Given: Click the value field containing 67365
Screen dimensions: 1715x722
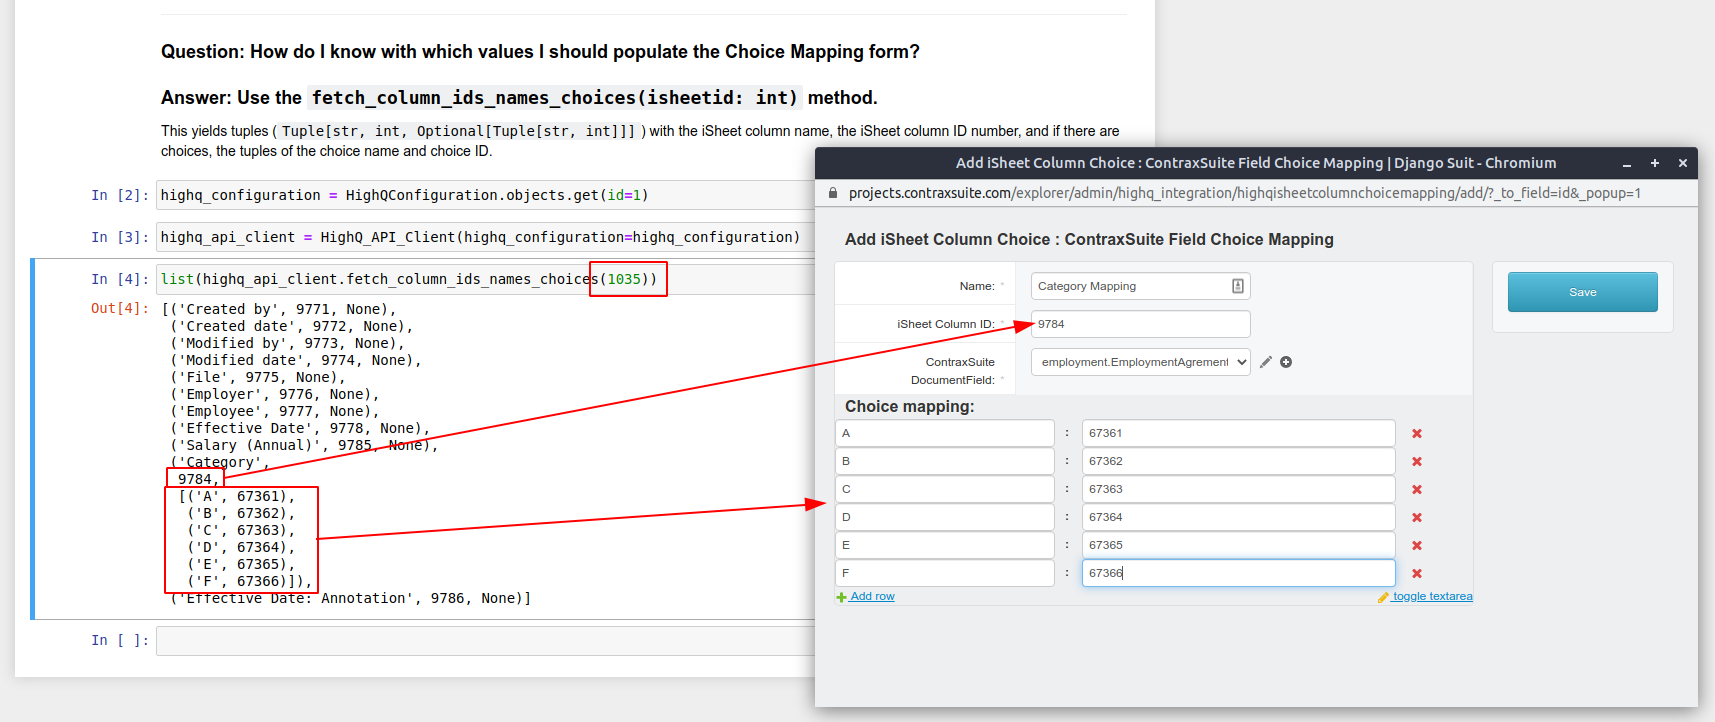Looking at the screenshot, I should click(1239, 545).
